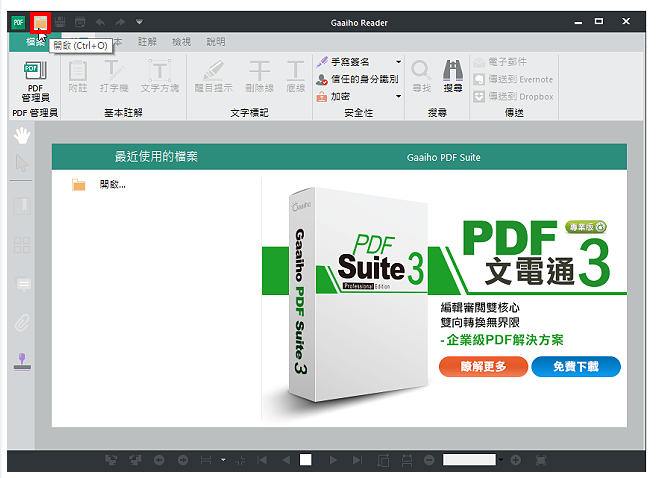Image resolution: width=659 pixels, height=478 pixels.
Task: Click 傳送到 Dropbox
Action: (514, 97)
